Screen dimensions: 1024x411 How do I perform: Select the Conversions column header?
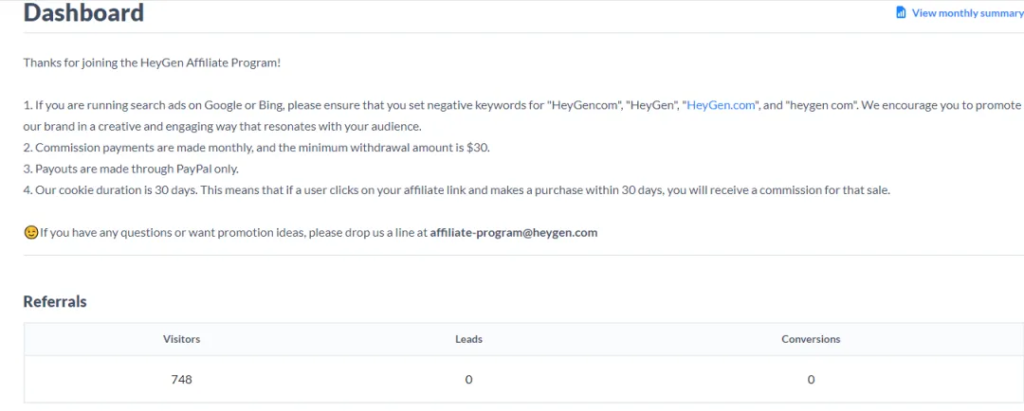click(x=810, y=339)
